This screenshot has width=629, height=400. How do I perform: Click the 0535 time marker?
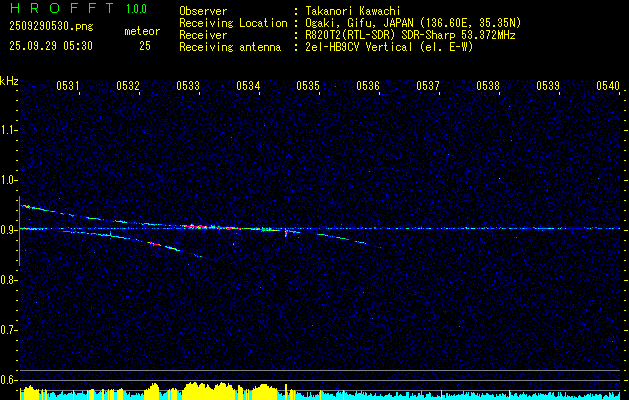308,87
